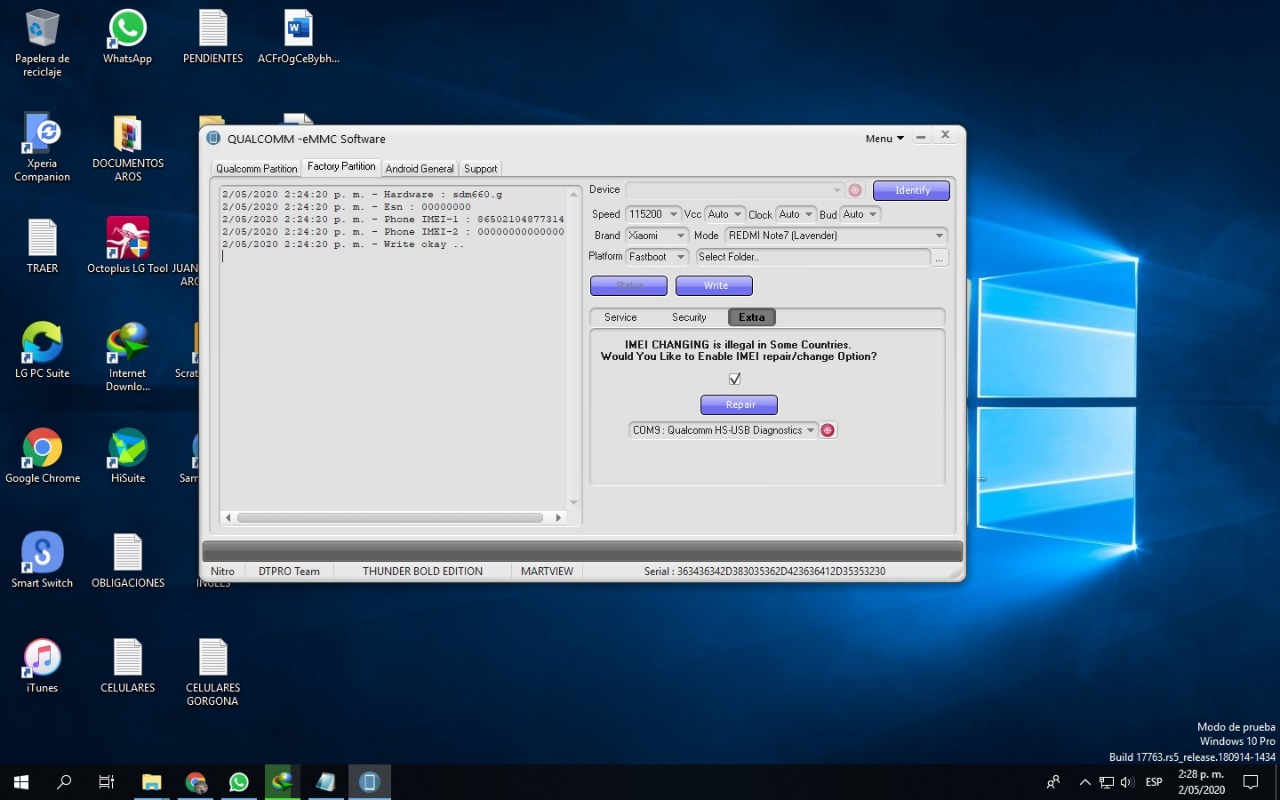Open the Menu dropdown in title bar
1280x800 pixels.
(885, 139)
